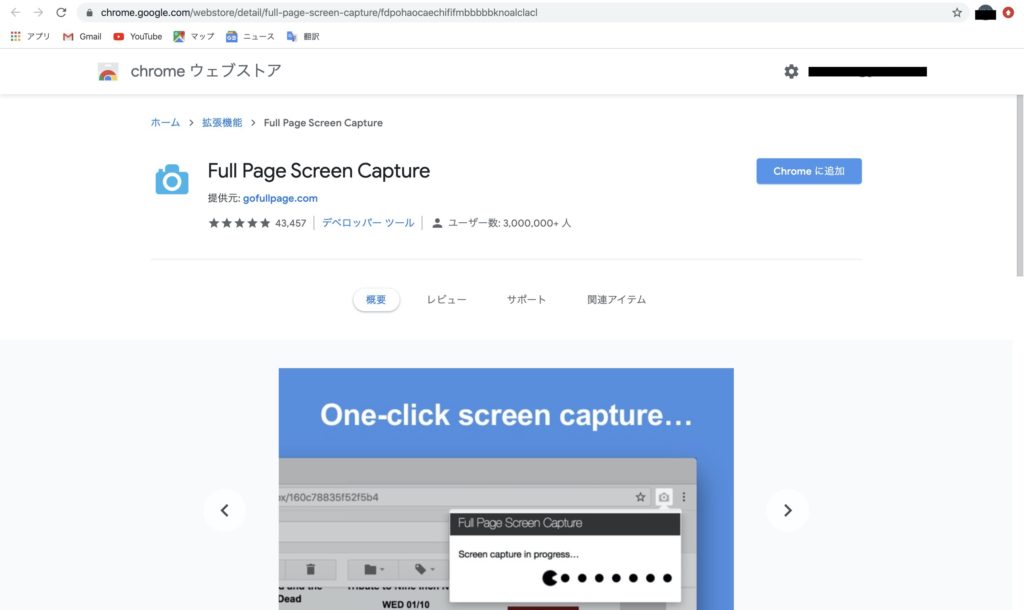1024x610 pixels.
Task: Open the マップ bookmark
Action: coord(194,37)
